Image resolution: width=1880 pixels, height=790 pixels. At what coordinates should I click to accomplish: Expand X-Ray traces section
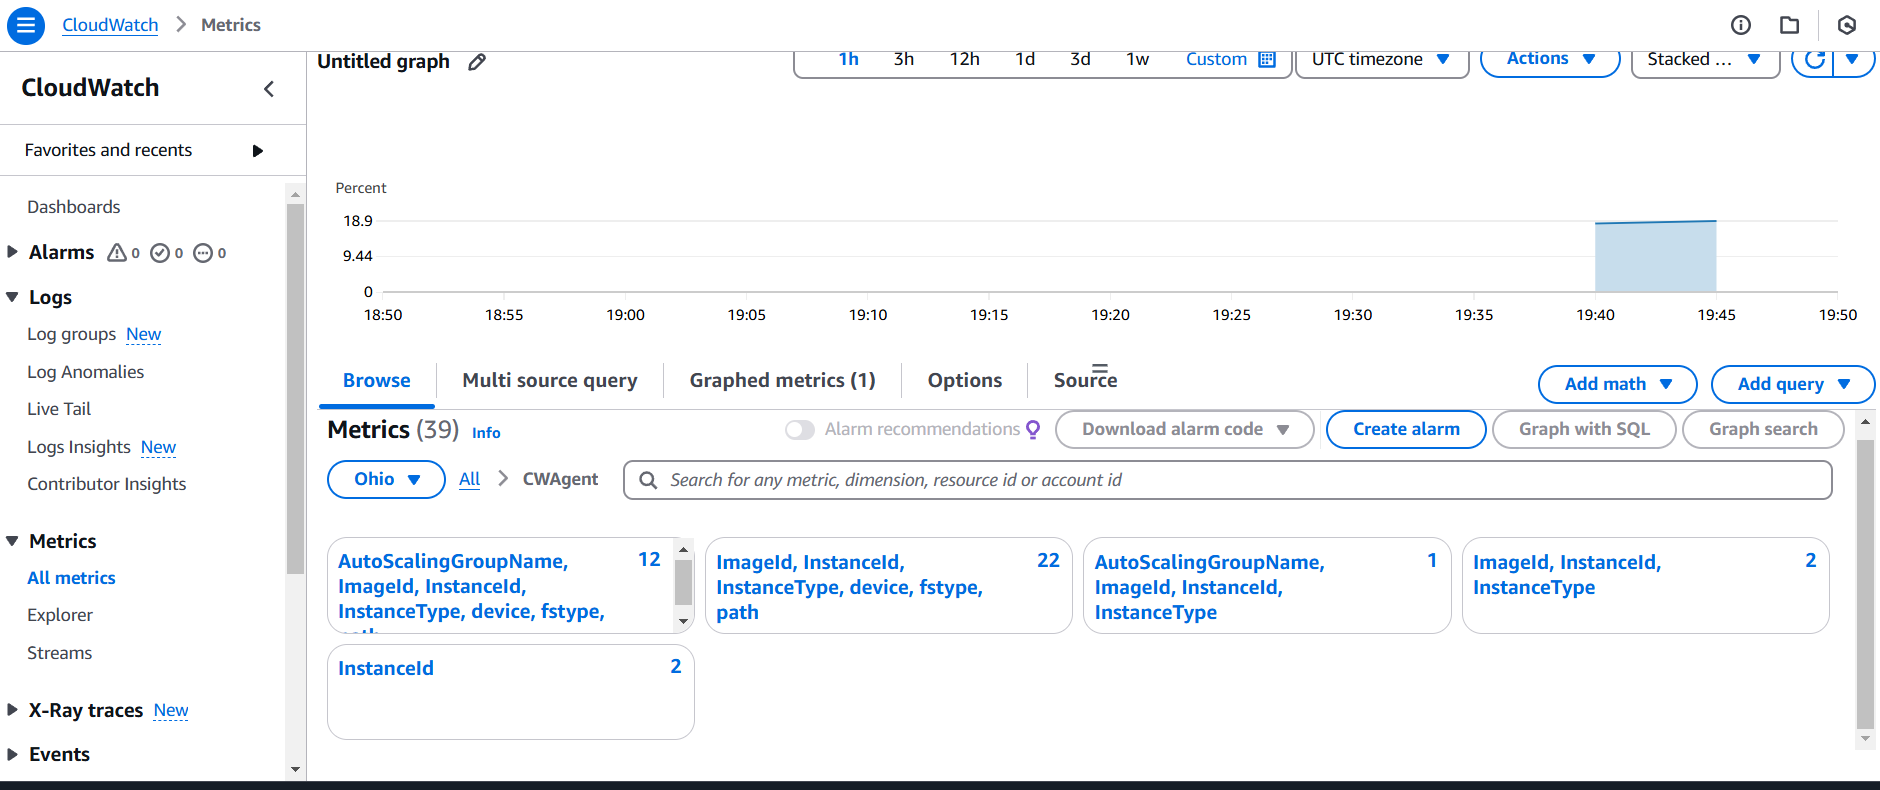click(x=12, y=710)
